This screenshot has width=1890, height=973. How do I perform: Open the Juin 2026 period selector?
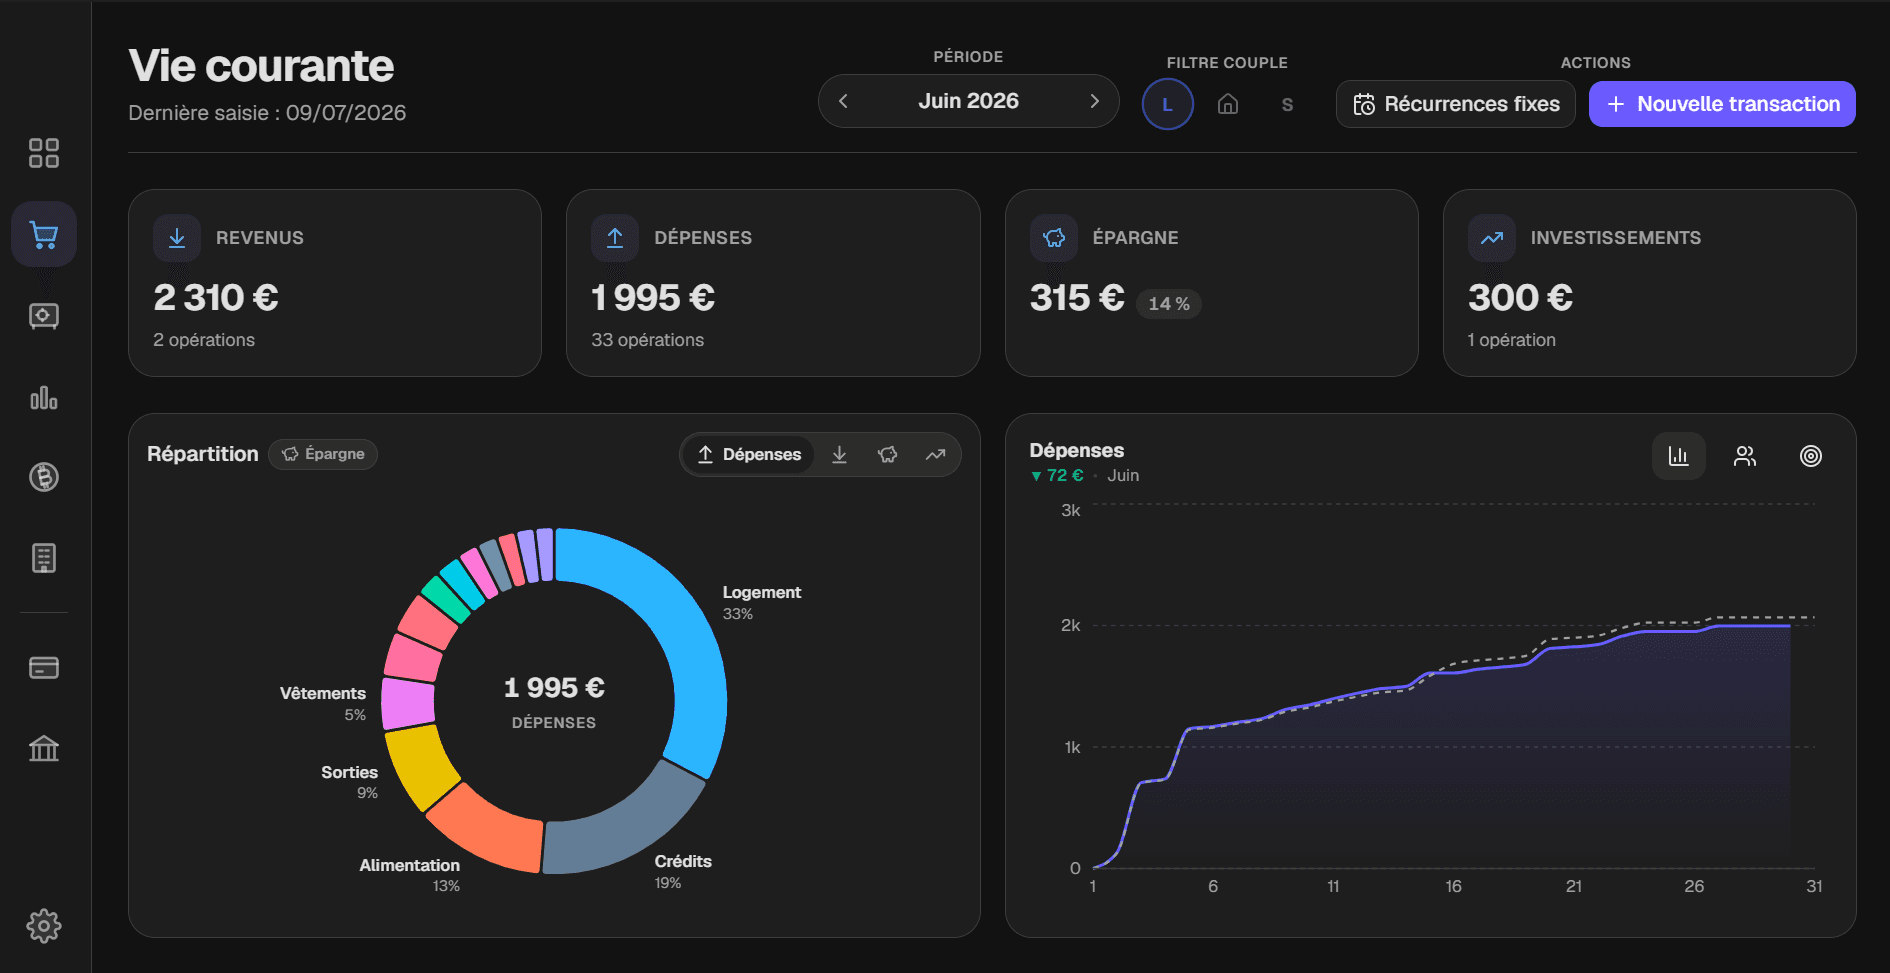point(968,101)
